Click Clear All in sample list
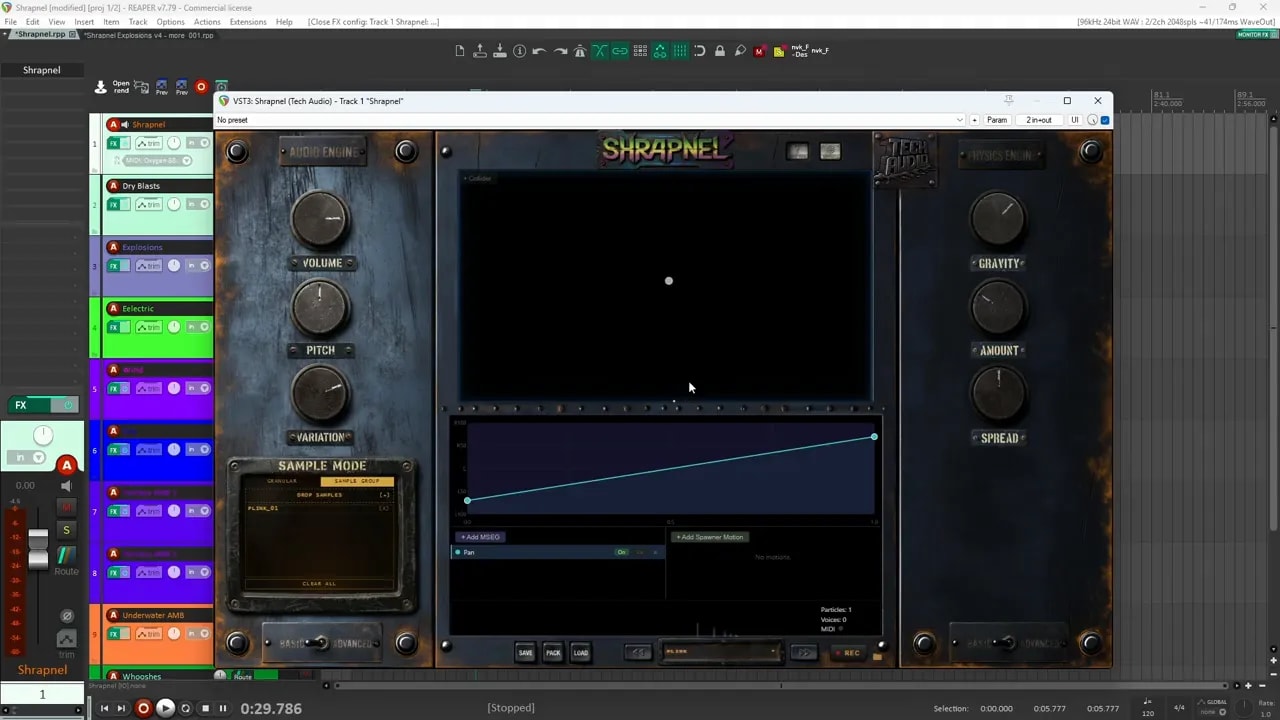The height and width of the screenshot is (720, 1280). tap(319, 584)
